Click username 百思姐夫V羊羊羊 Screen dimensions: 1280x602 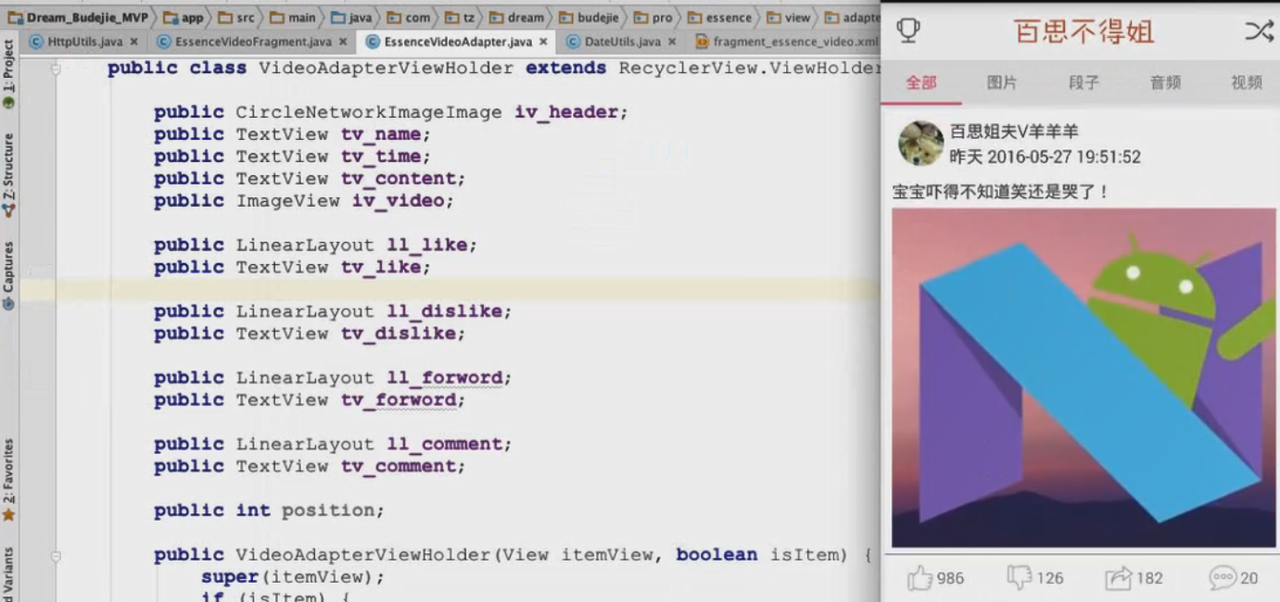[x=1014, y=132]
